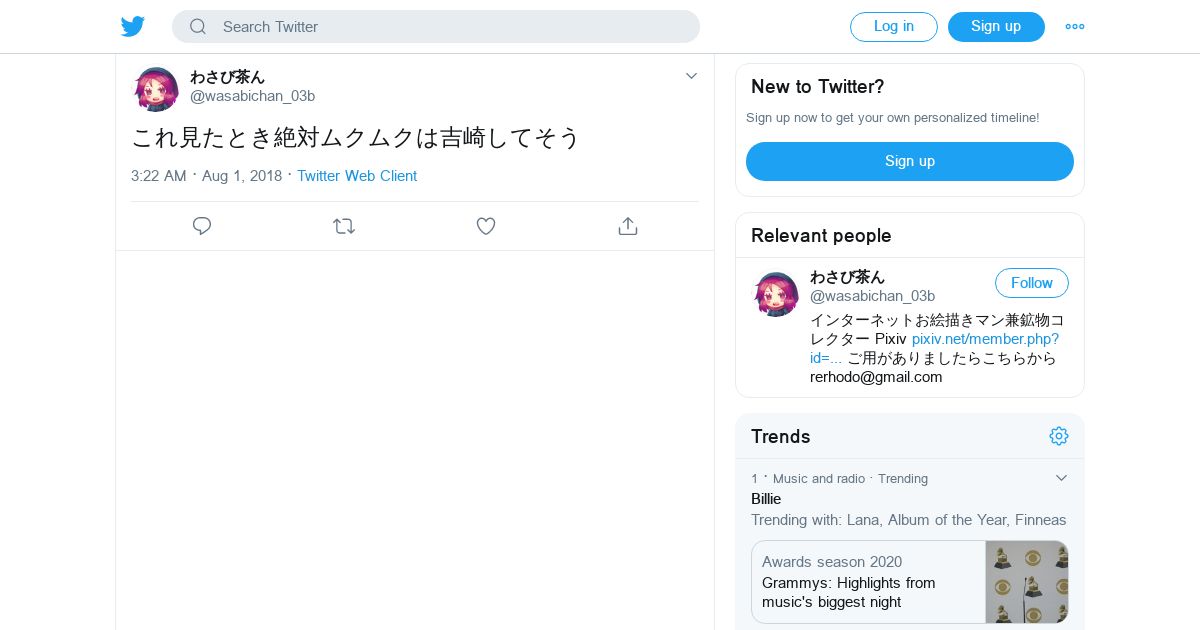Like the tweet with heart icon
The height and width of the screenshot is (630, 1200).
[486, 226]
